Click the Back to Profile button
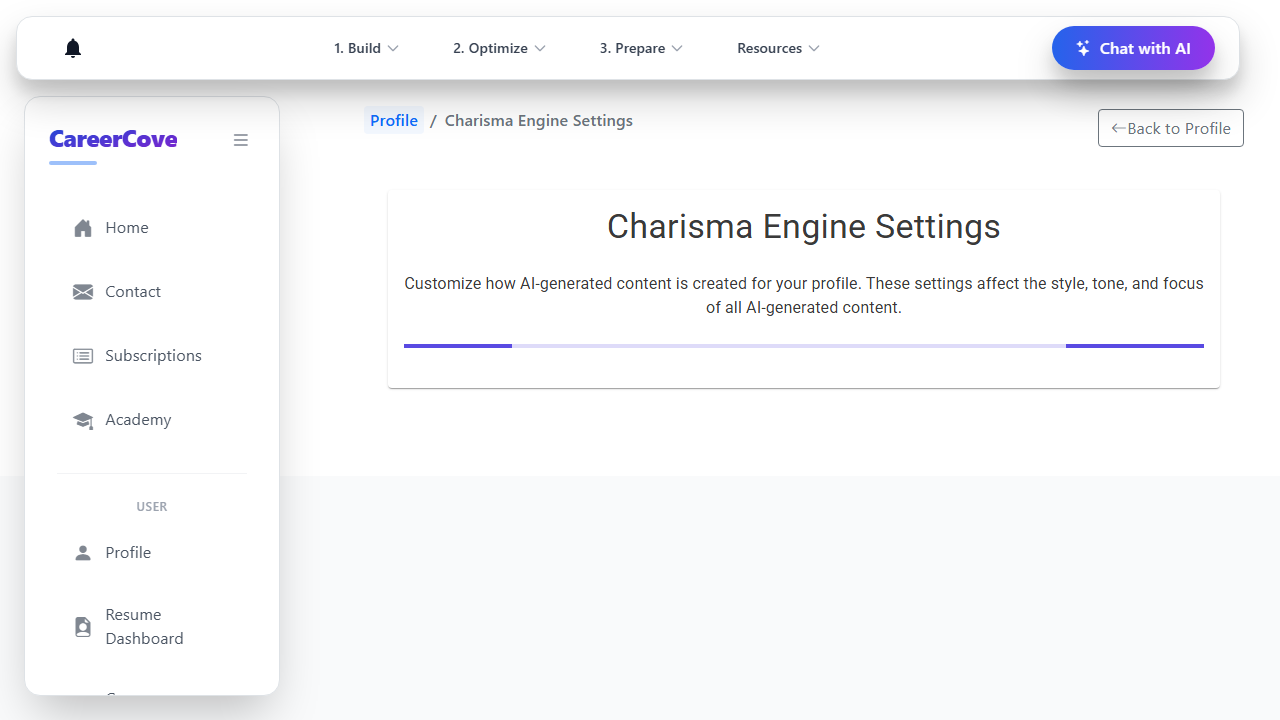The width and height of the screenshot is (1280, 720). (x=1171, y=128)
